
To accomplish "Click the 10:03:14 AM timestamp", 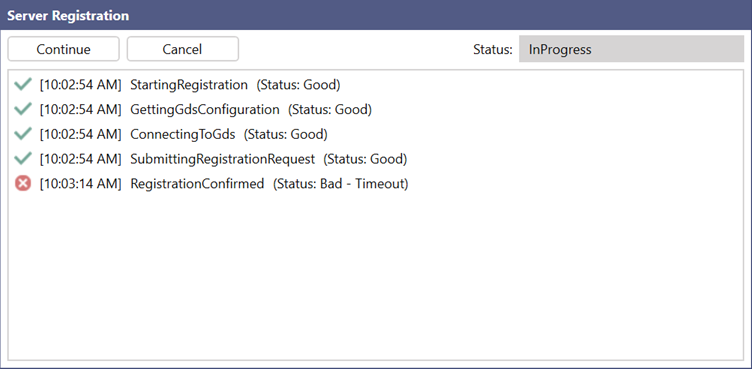I will pos(81,183).
